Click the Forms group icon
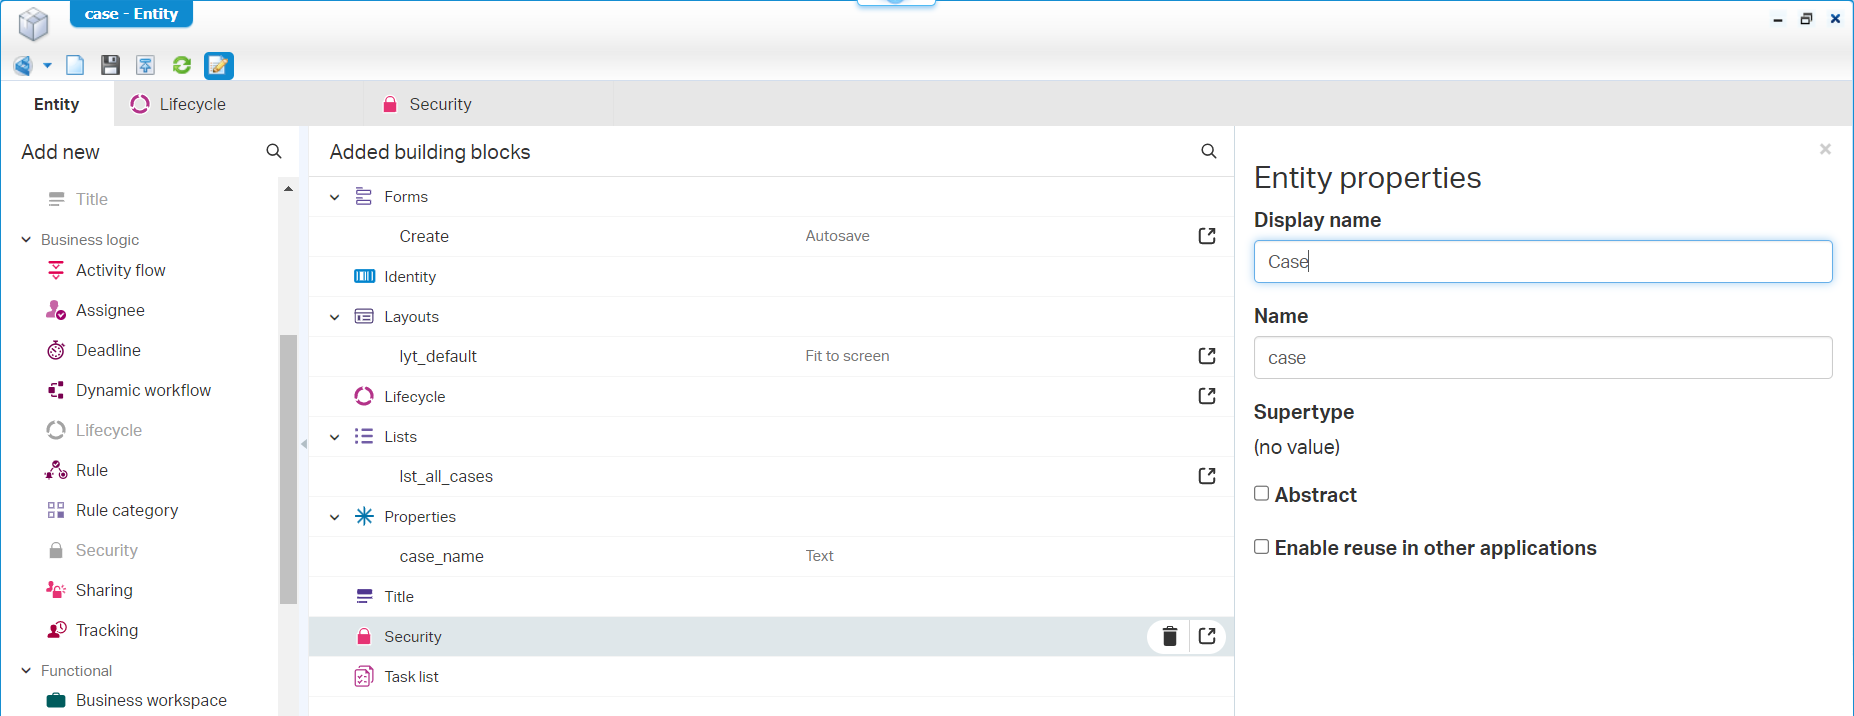 [x=364, y=197]
